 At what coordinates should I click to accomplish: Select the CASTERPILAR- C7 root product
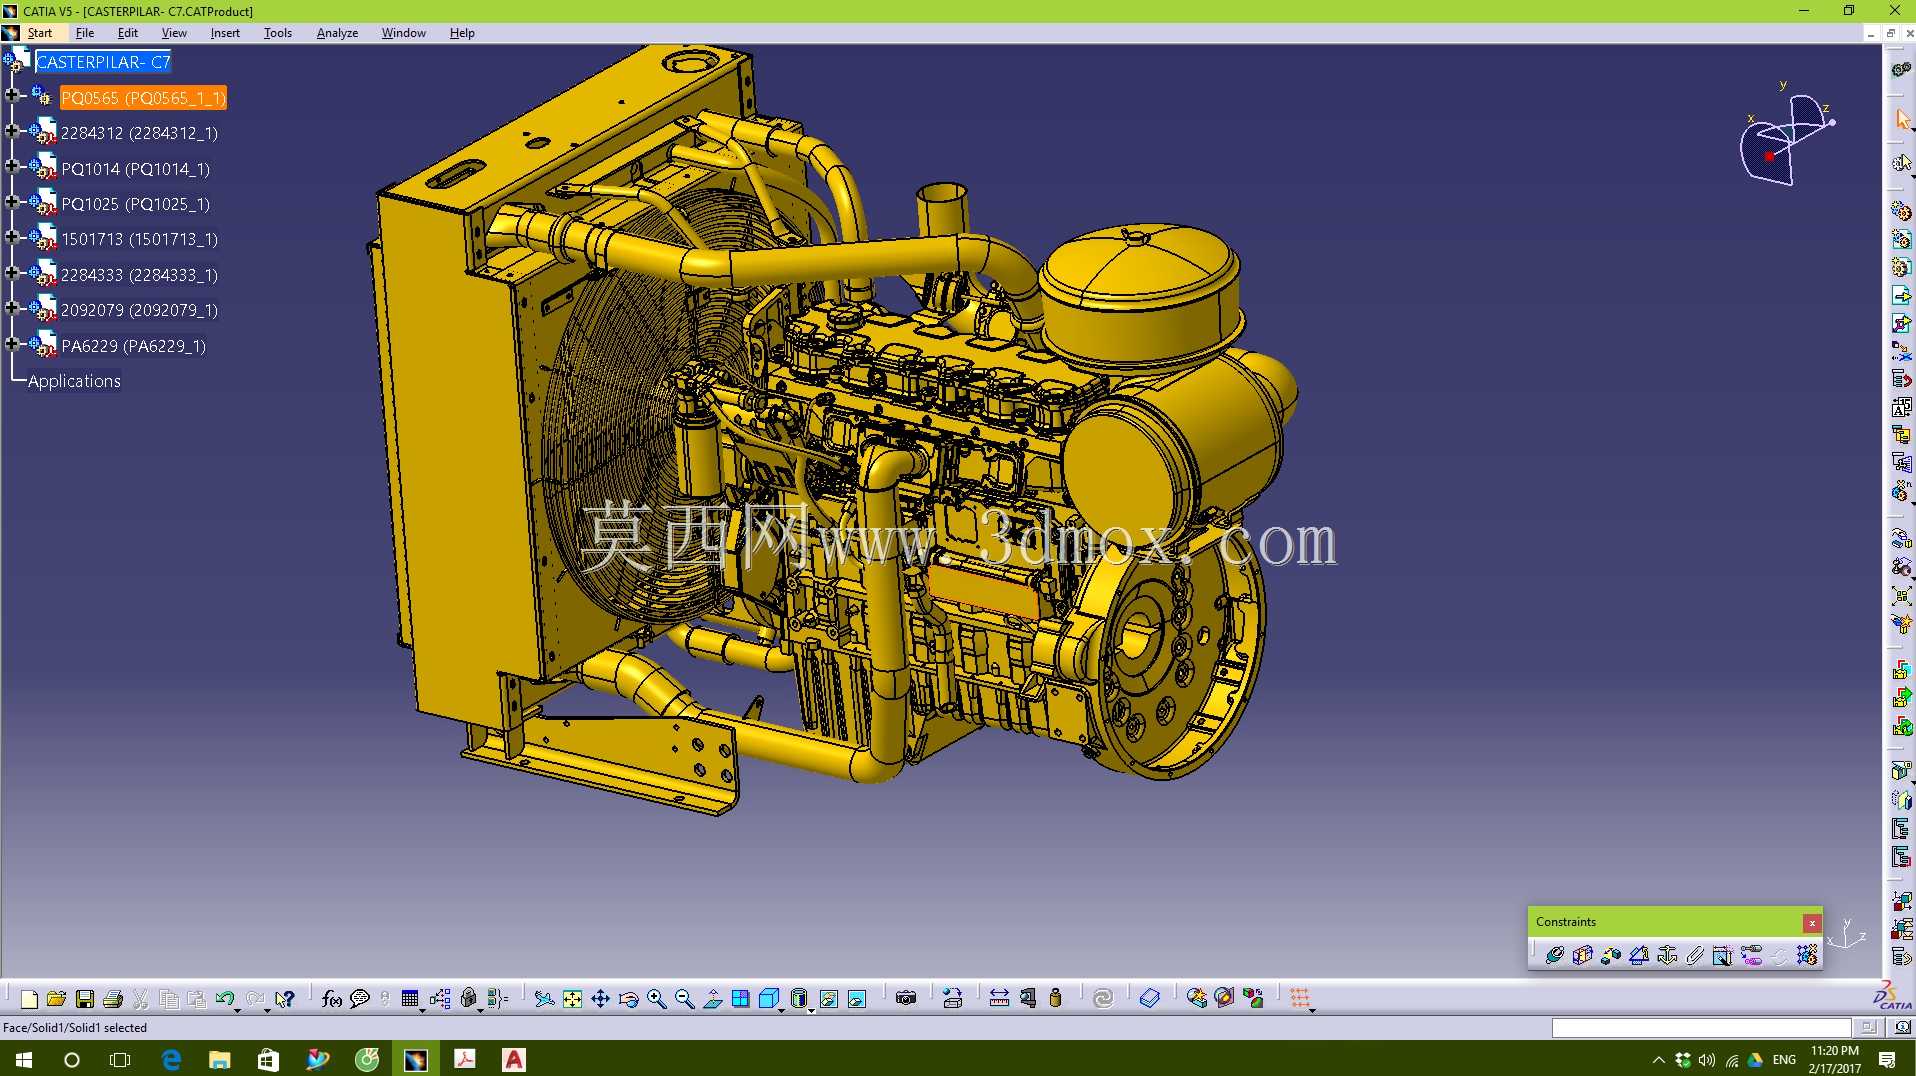coord(103,62)
